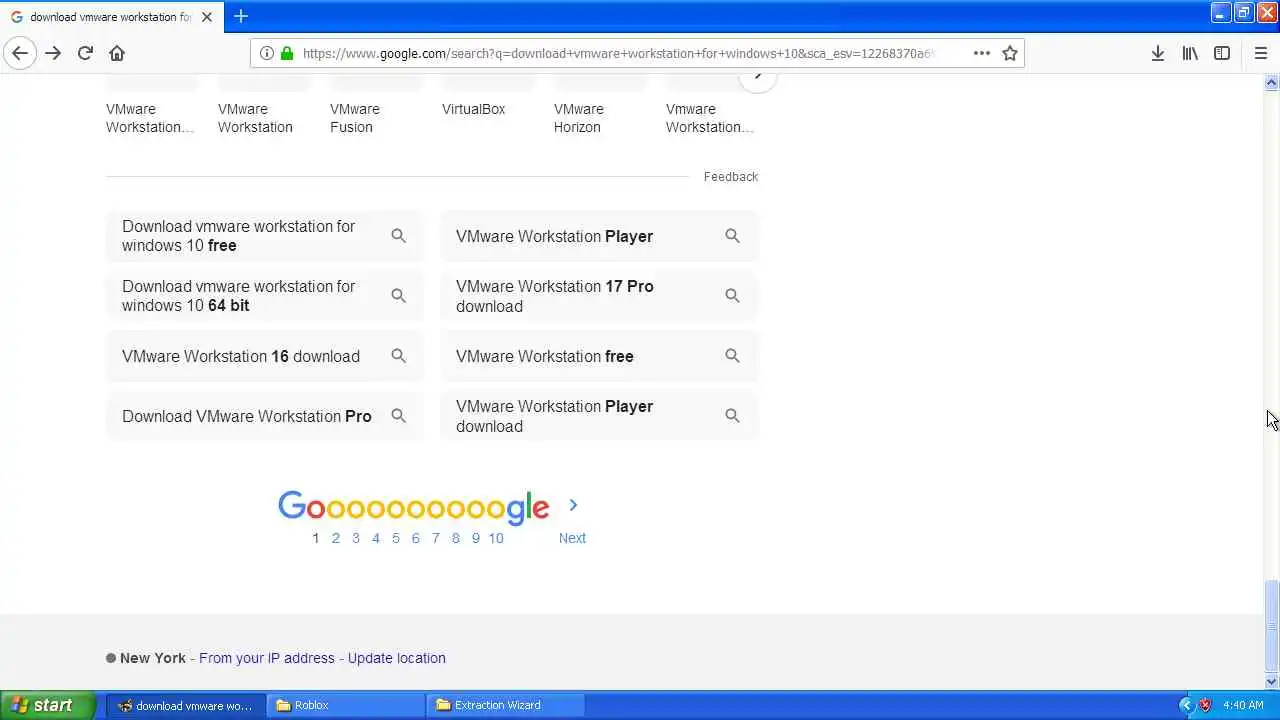The height and width of the screenshot is (720, 1280).
Task: Show next related searches carousel arrow
Action: point(758,77)
